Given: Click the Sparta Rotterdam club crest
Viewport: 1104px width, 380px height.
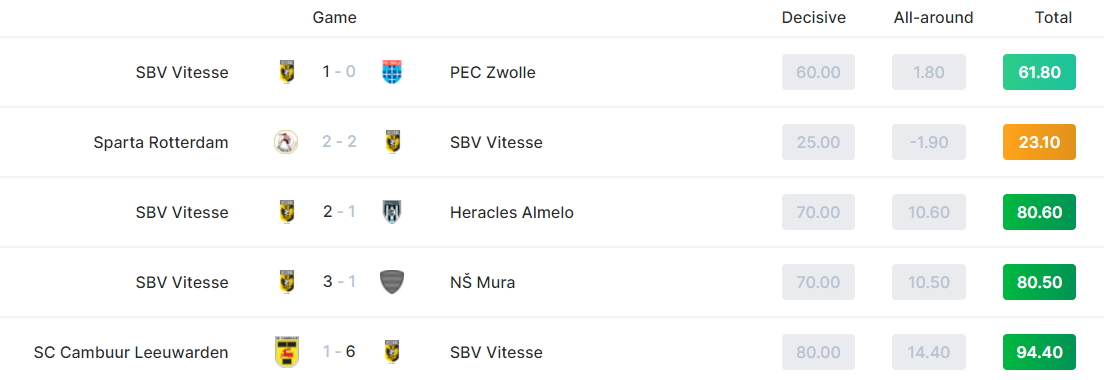Looking at the screenshot, I should (286, 142).
